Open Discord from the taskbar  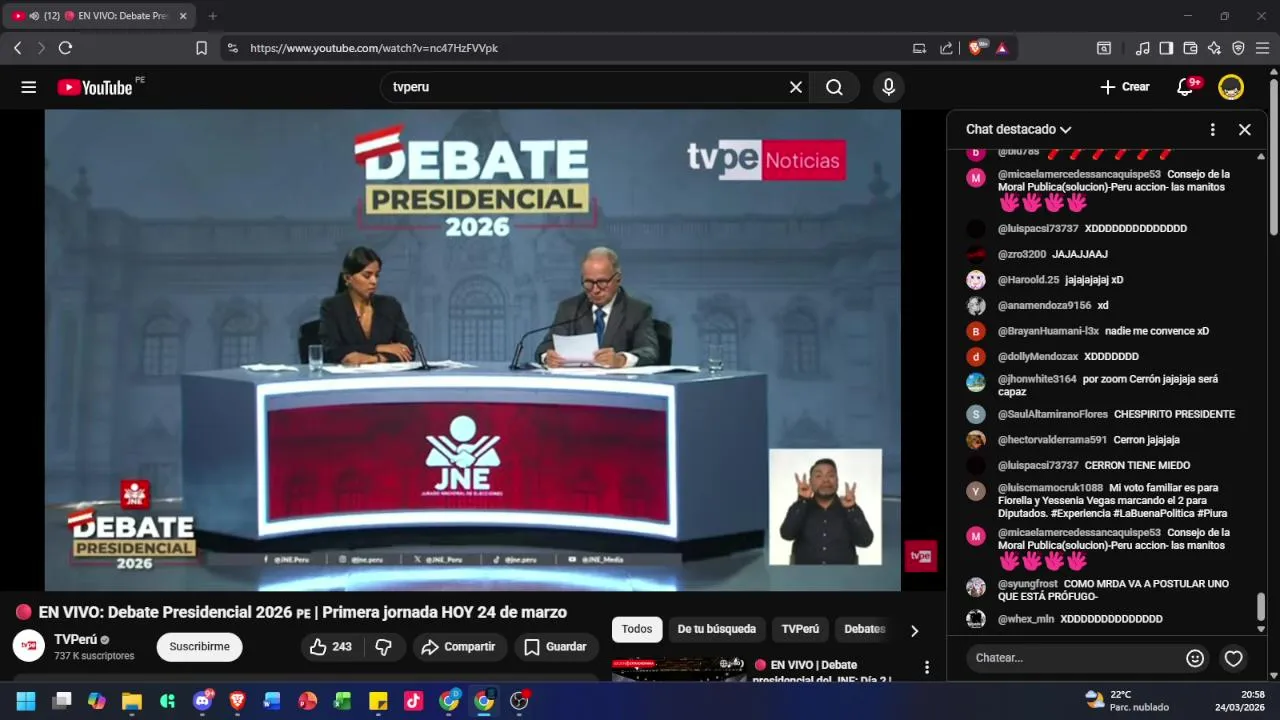202,701
